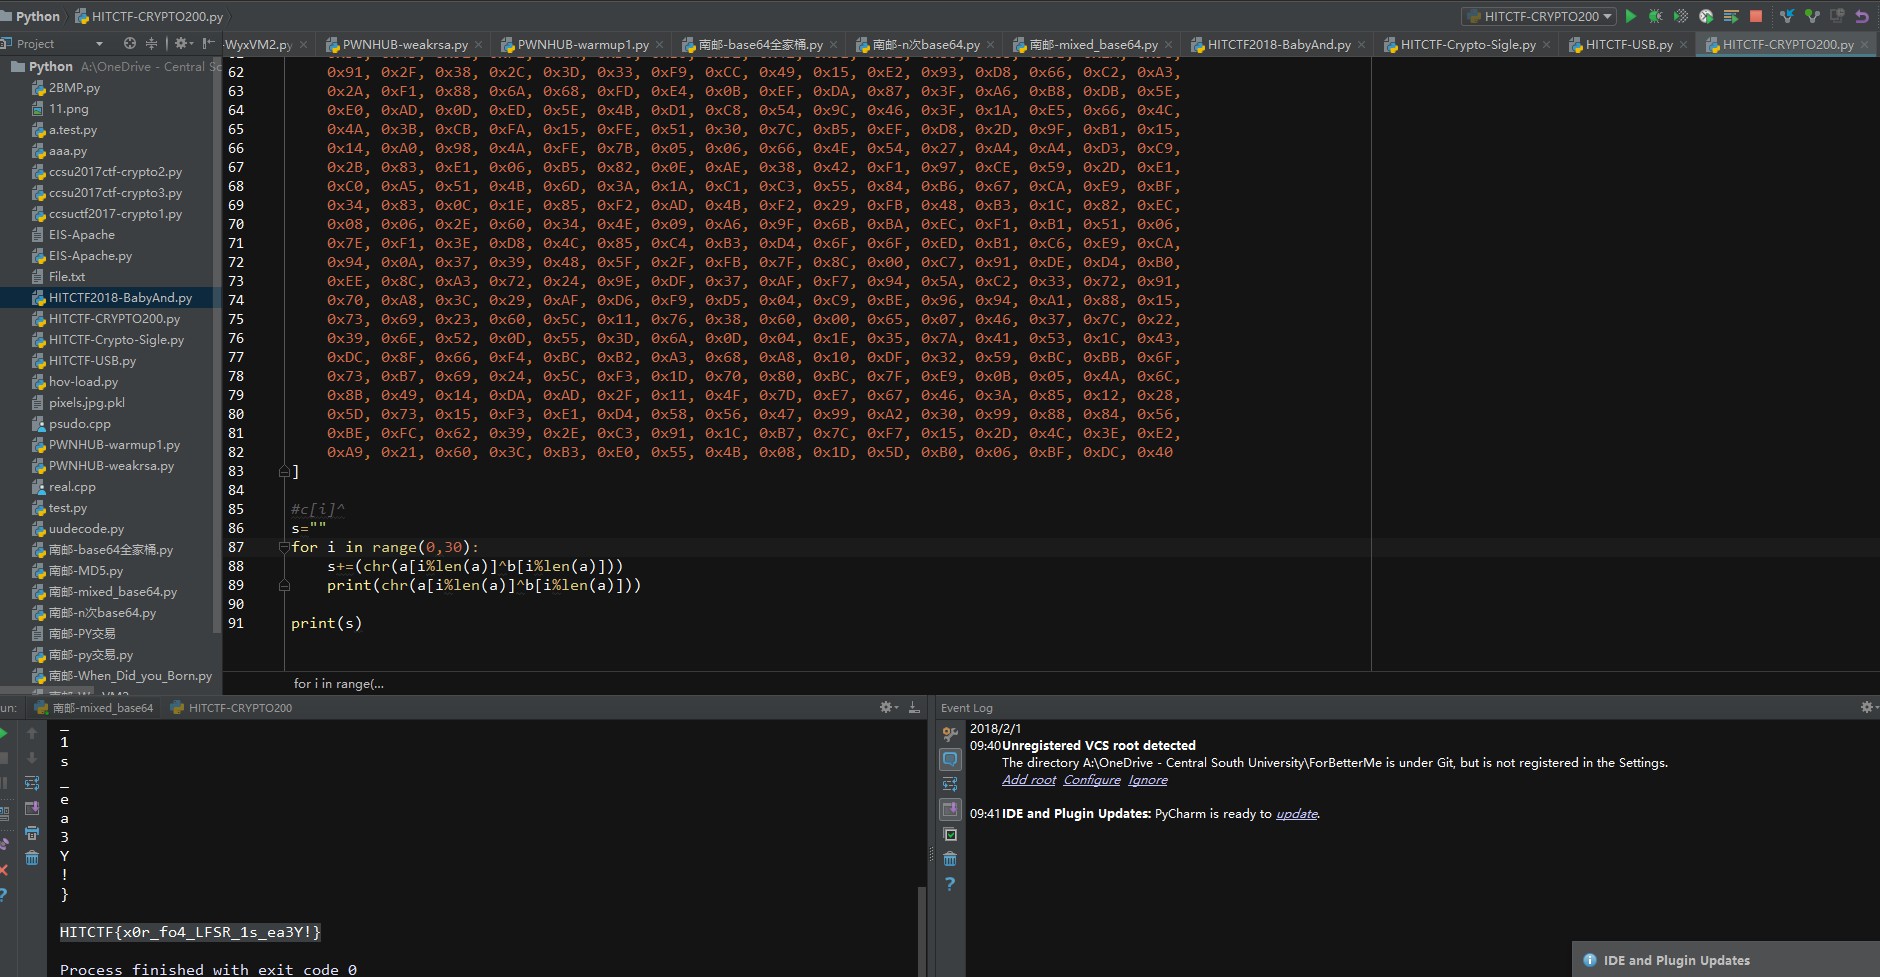Clear the Run console with the trash icon
1880x977 pixels.
tap(32, 858)
